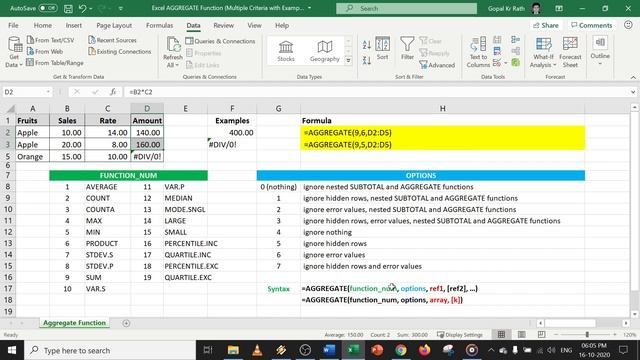The image size is (640, 360).
Task: Open Recent Sources
Action: (x=112, y=40)
